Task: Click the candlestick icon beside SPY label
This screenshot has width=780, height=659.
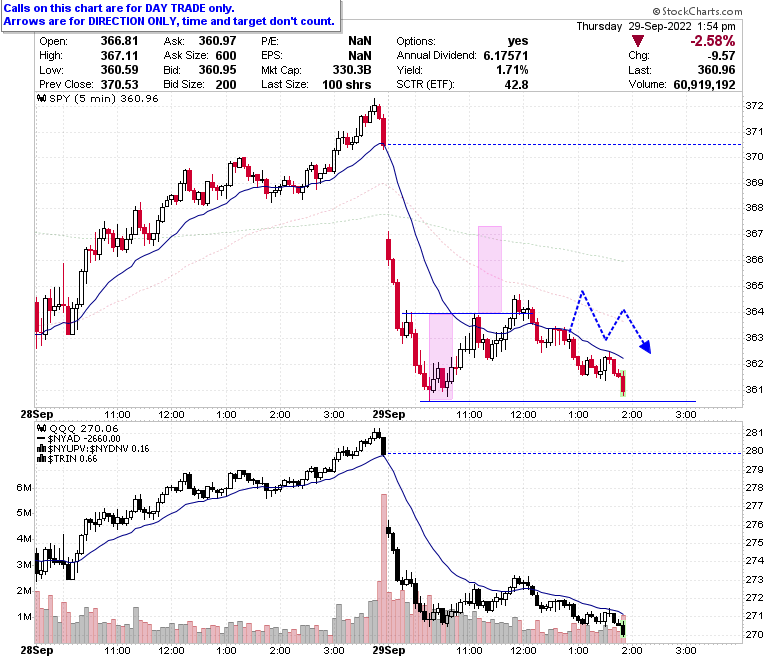Action: [42, 98]
